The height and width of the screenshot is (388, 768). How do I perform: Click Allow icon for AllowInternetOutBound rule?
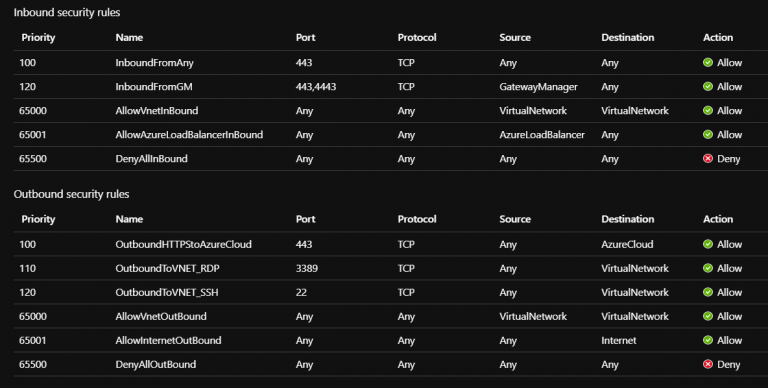click(x=708, y=340)
